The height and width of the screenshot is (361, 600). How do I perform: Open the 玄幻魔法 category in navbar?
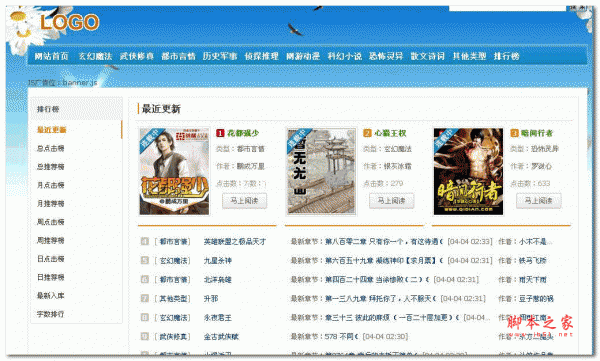pyautogui.click(x=95, y=56)
